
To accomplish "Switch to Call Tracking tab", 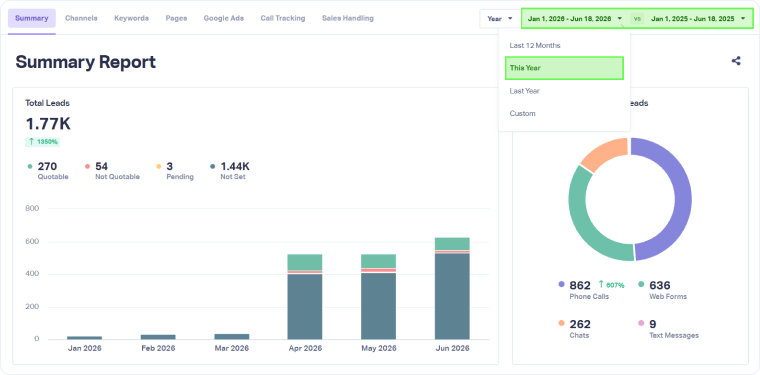I will [x=283, y=18].
